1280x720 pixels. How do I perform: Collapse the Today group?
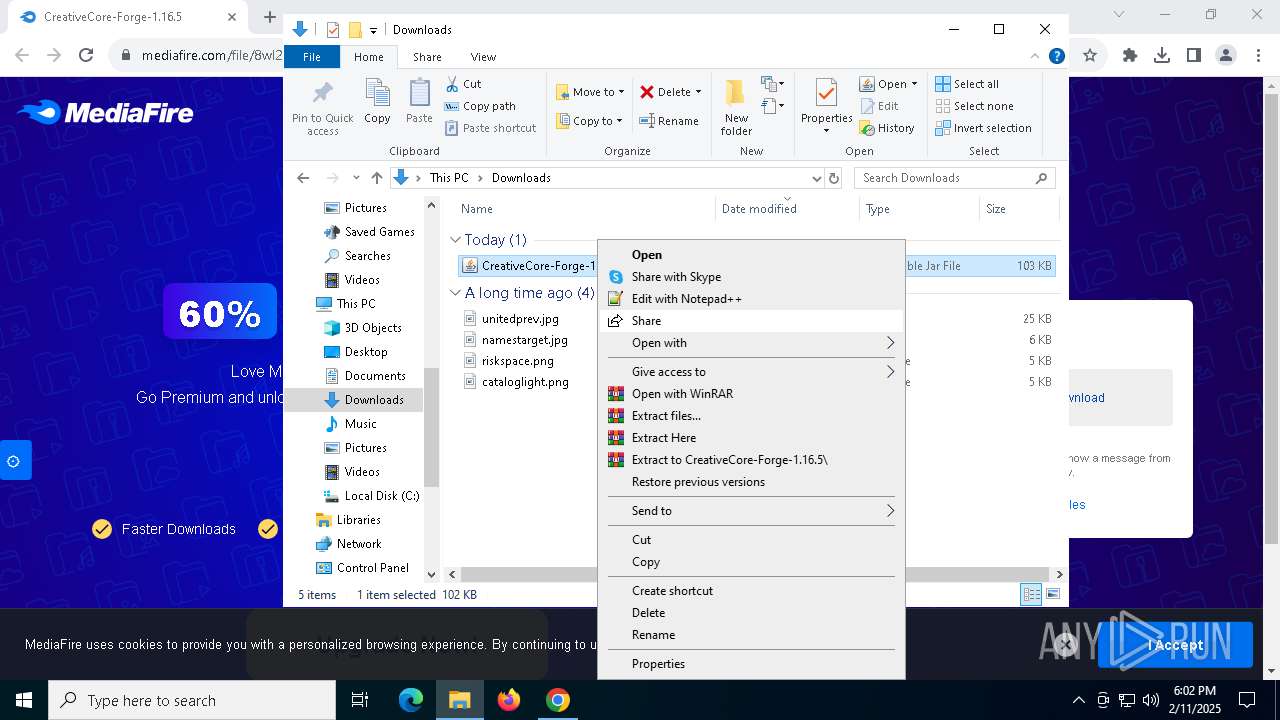coord(455,240)
